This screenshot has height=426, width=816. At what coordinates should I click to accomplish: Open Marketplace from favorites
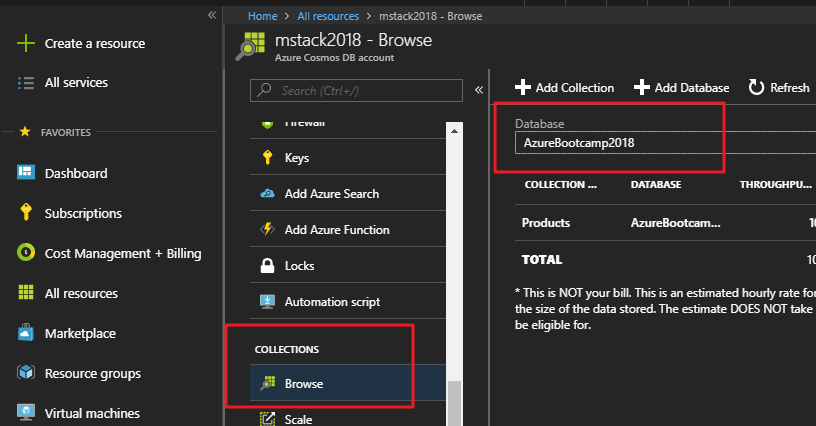(80, 333)
